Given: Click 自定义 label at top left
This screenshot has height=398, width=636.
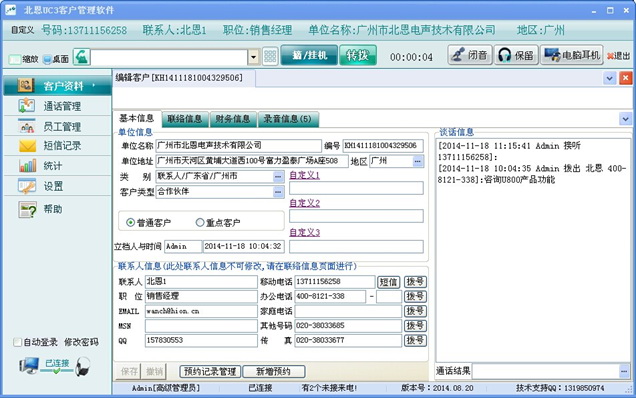Looking at the screenshot, I should [x=22, y=30].
